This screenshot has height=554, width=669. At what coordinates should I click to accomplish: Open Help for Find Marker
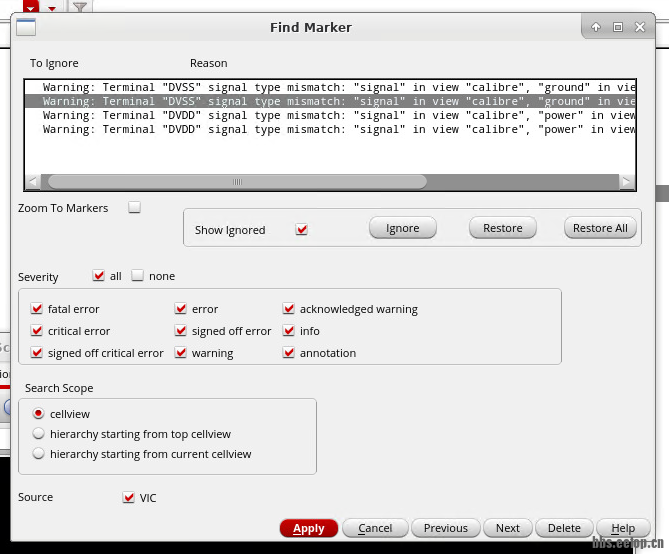click(623, 528)
